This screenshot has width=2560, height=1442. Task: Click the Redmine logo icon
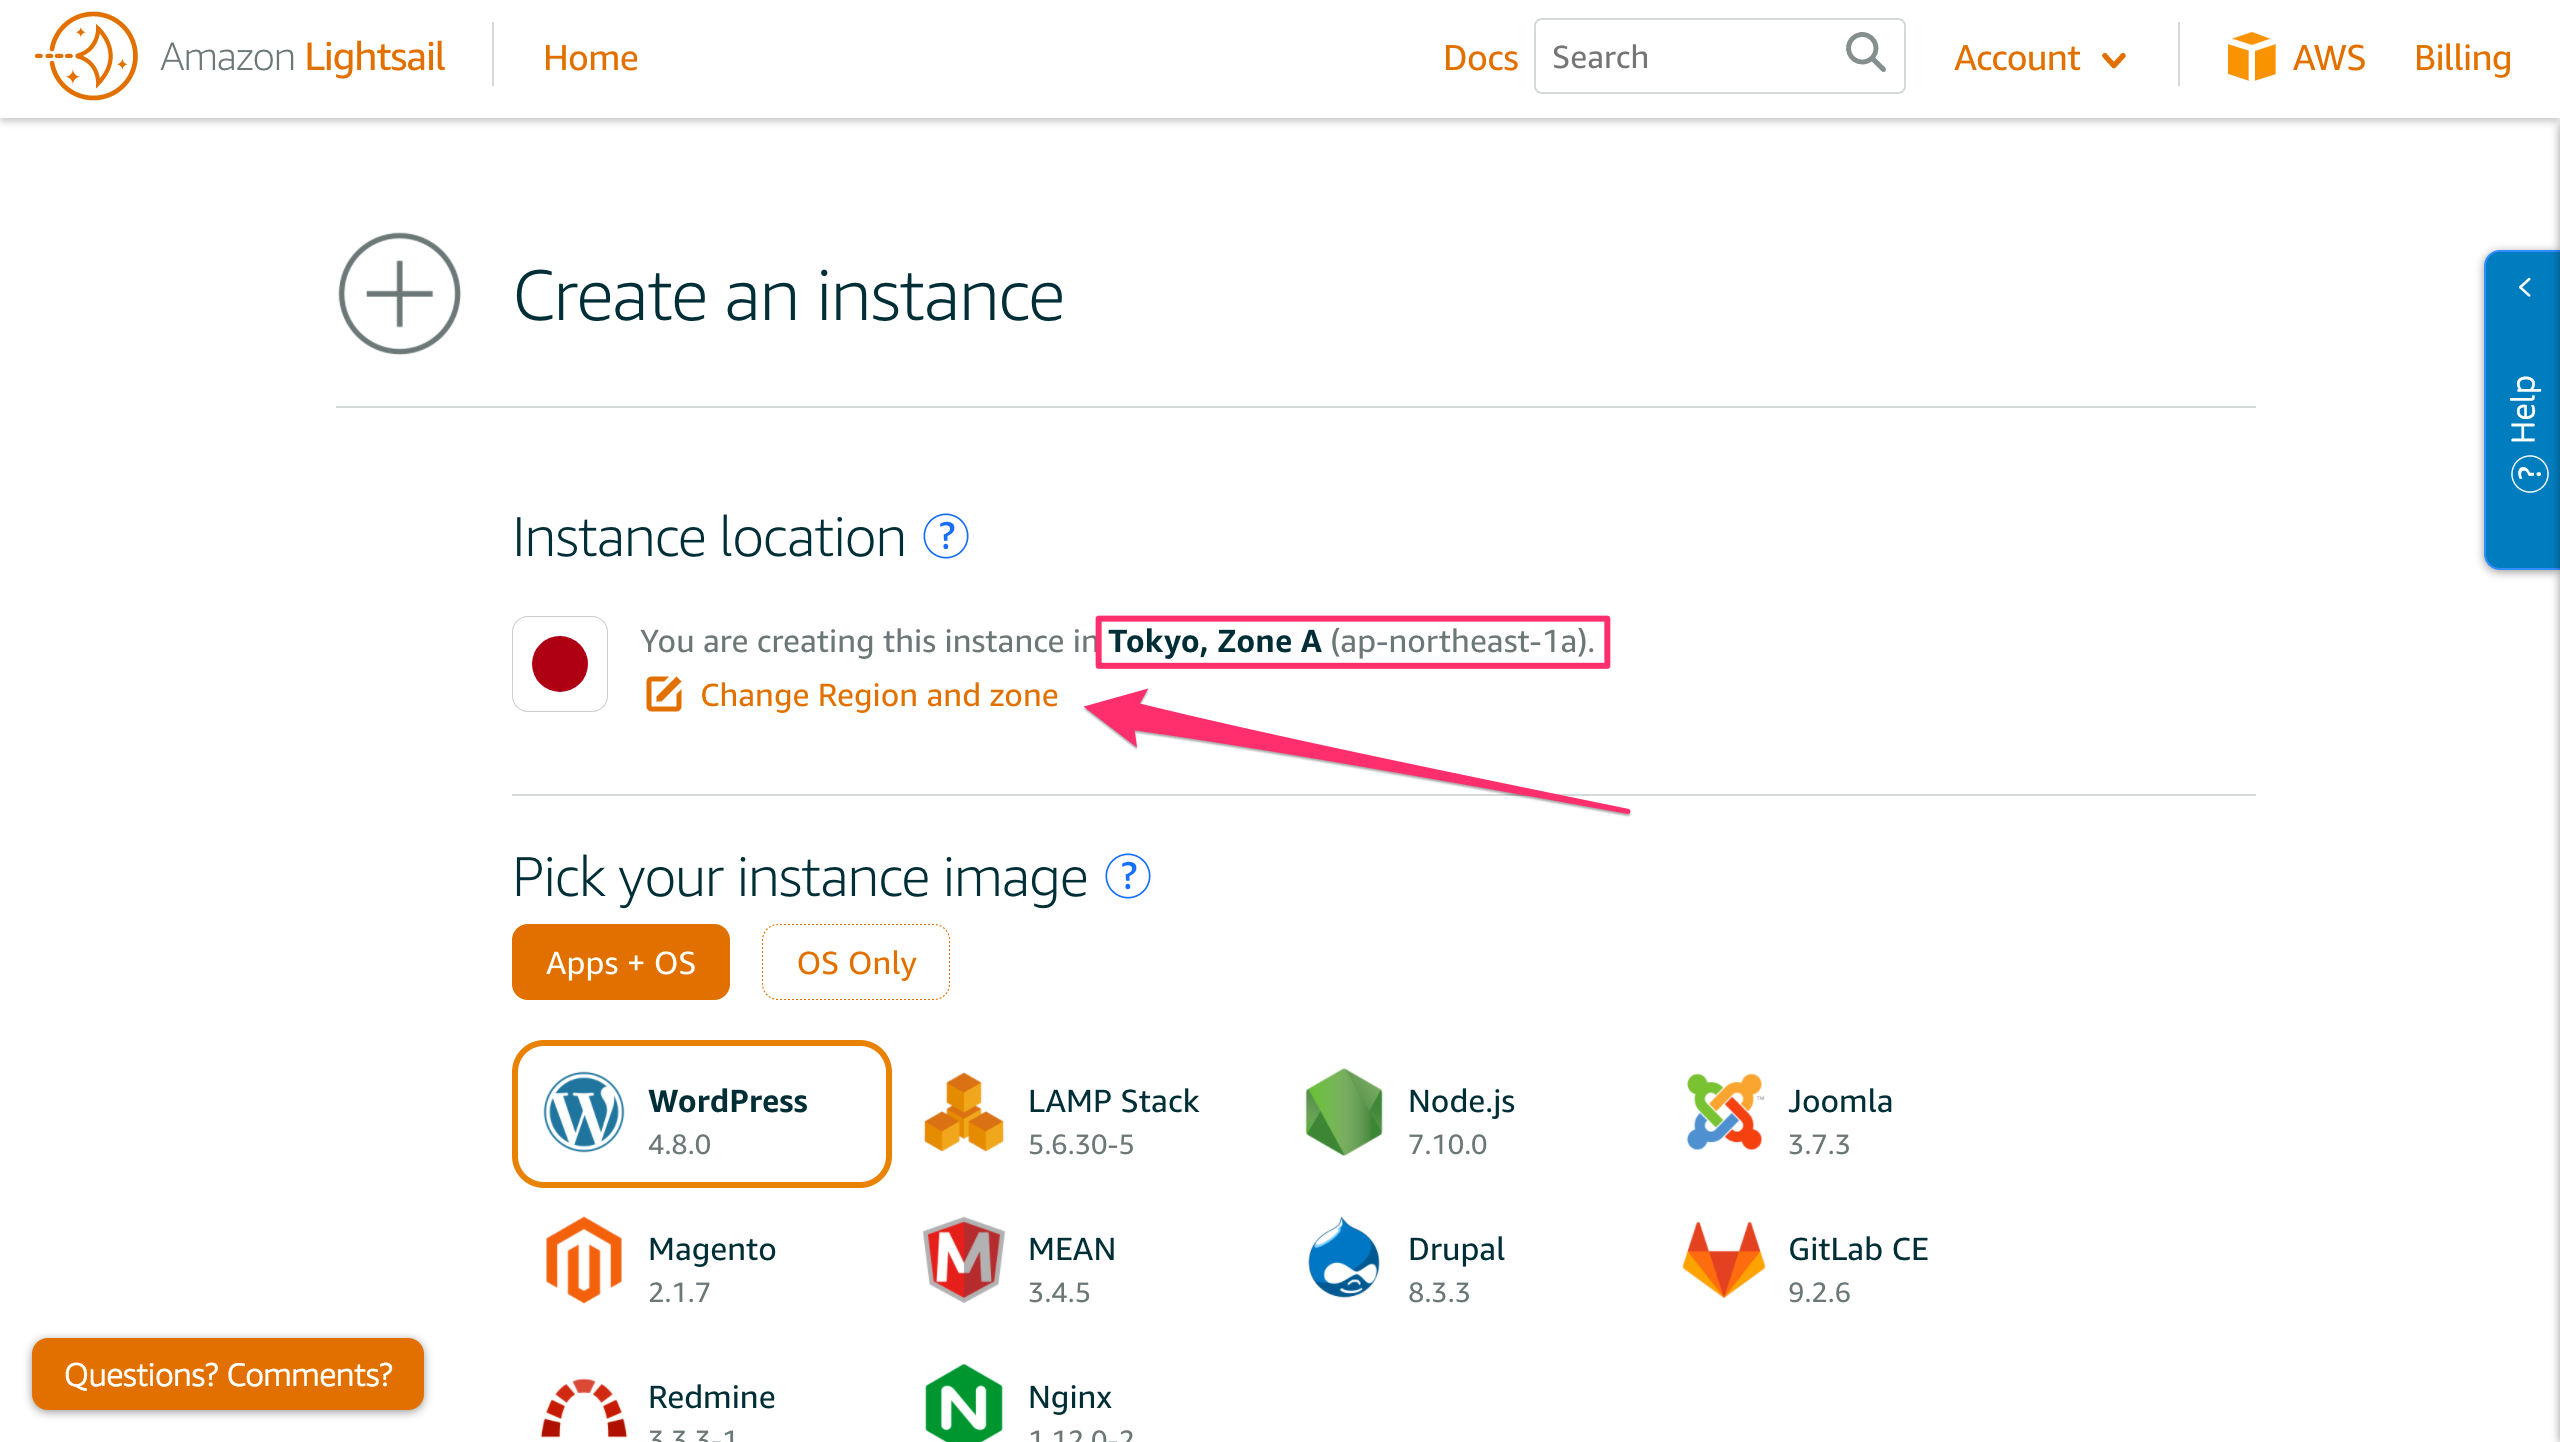tap(583, 1408)
